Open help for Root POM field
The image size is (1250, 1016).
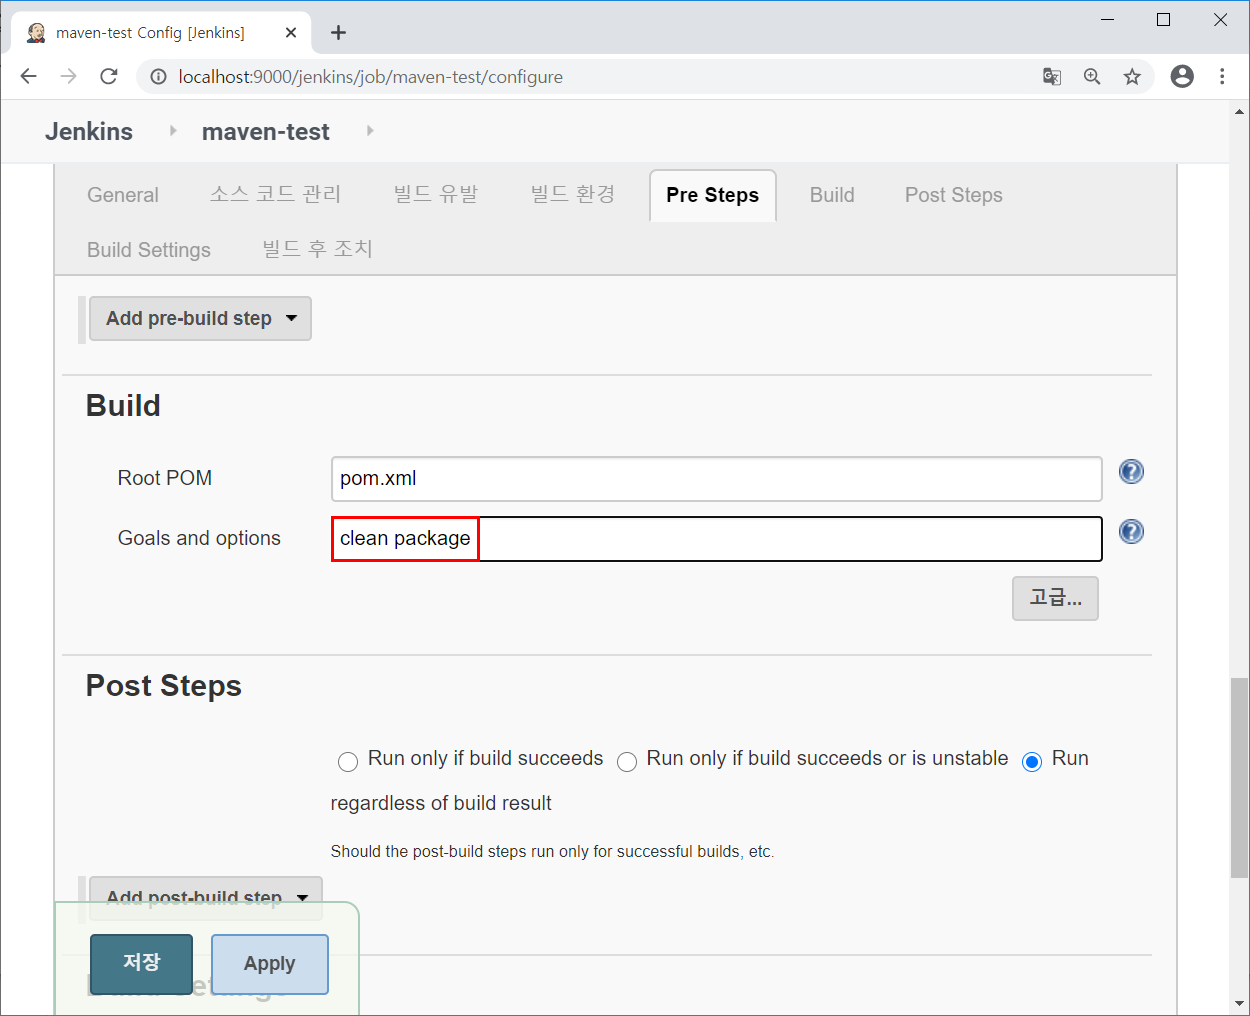[x=1131, y=471]
